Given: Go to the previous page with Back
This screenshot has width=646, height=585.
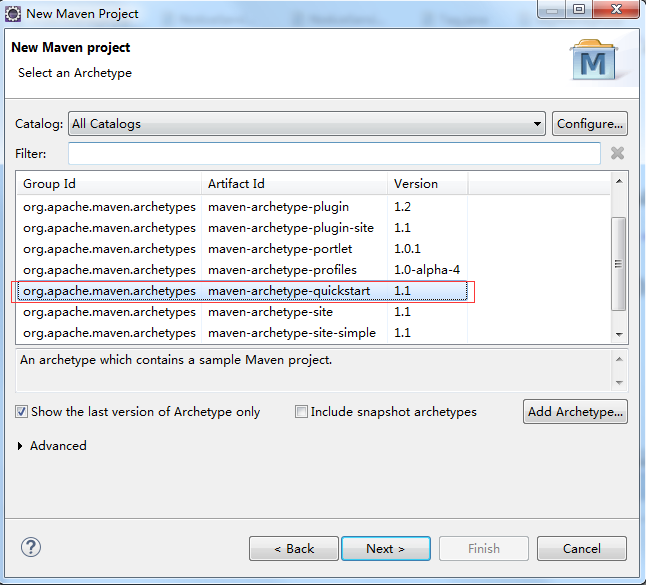Looking at the screenshot, I should 294,549.
